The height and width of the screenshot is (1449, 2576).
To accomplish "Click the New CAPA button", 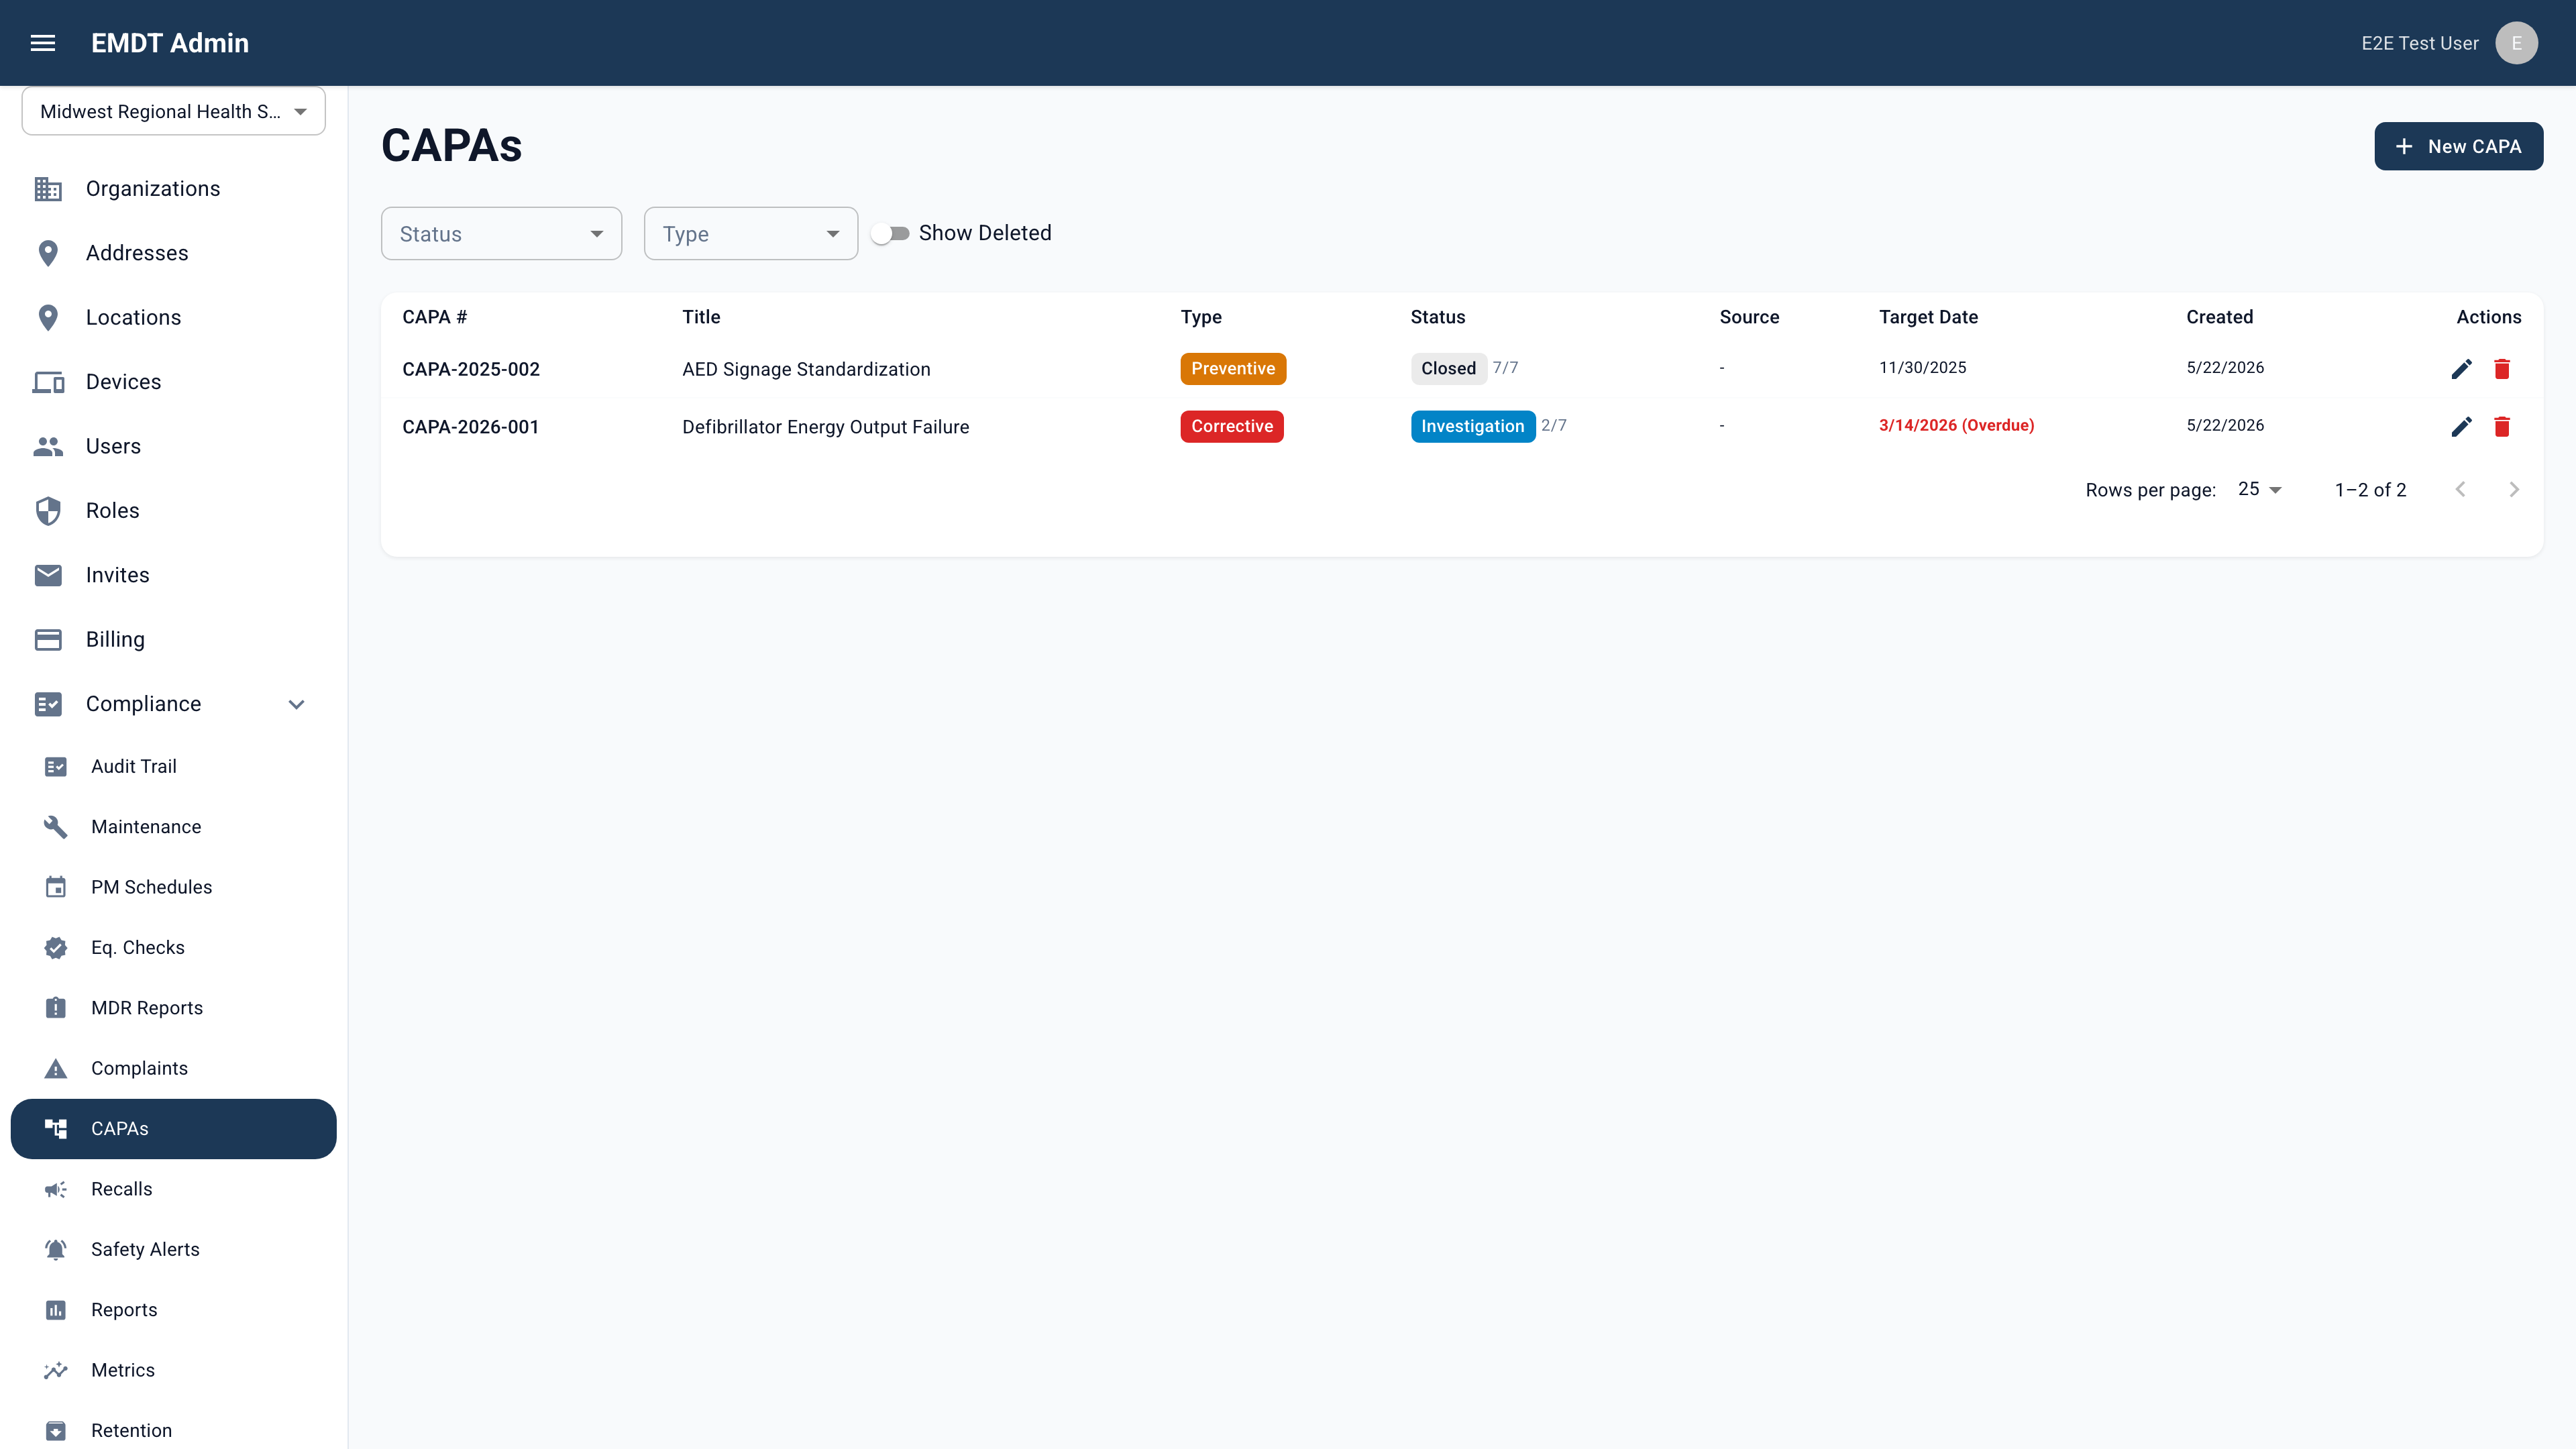I will [2458, 146].
